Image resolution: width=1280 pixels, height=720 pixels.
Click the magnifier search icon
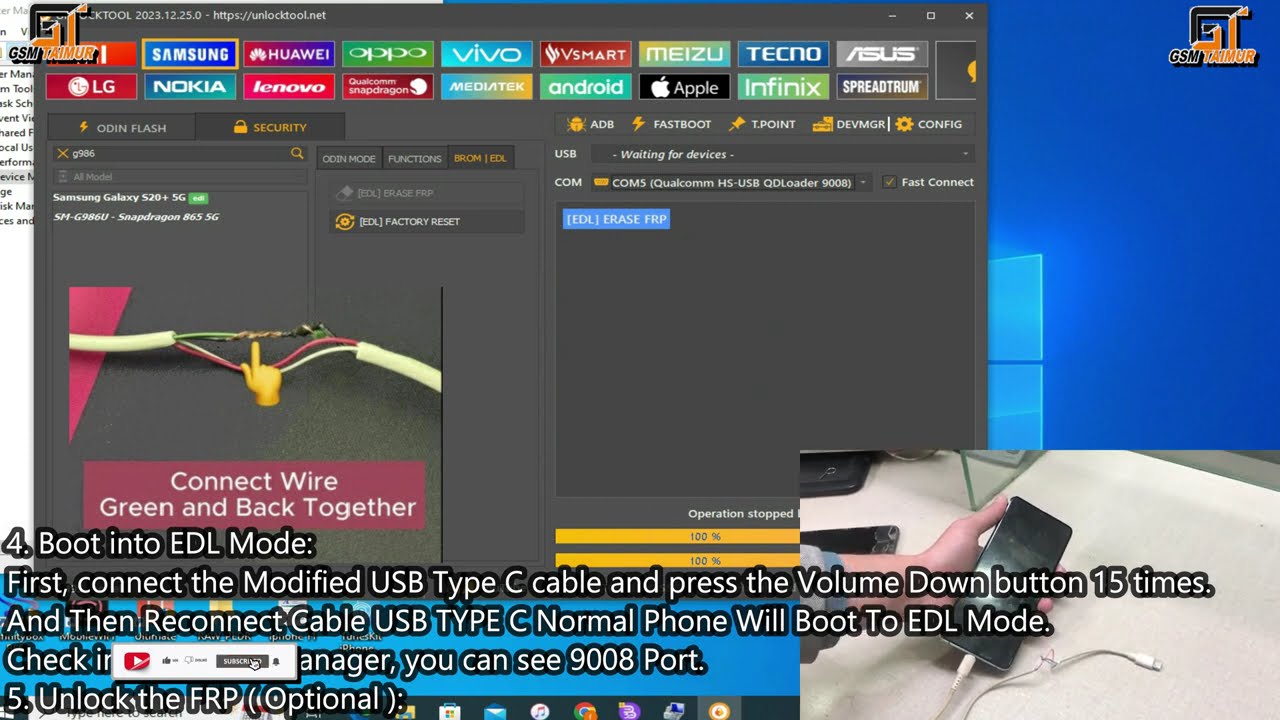[297, 153]
